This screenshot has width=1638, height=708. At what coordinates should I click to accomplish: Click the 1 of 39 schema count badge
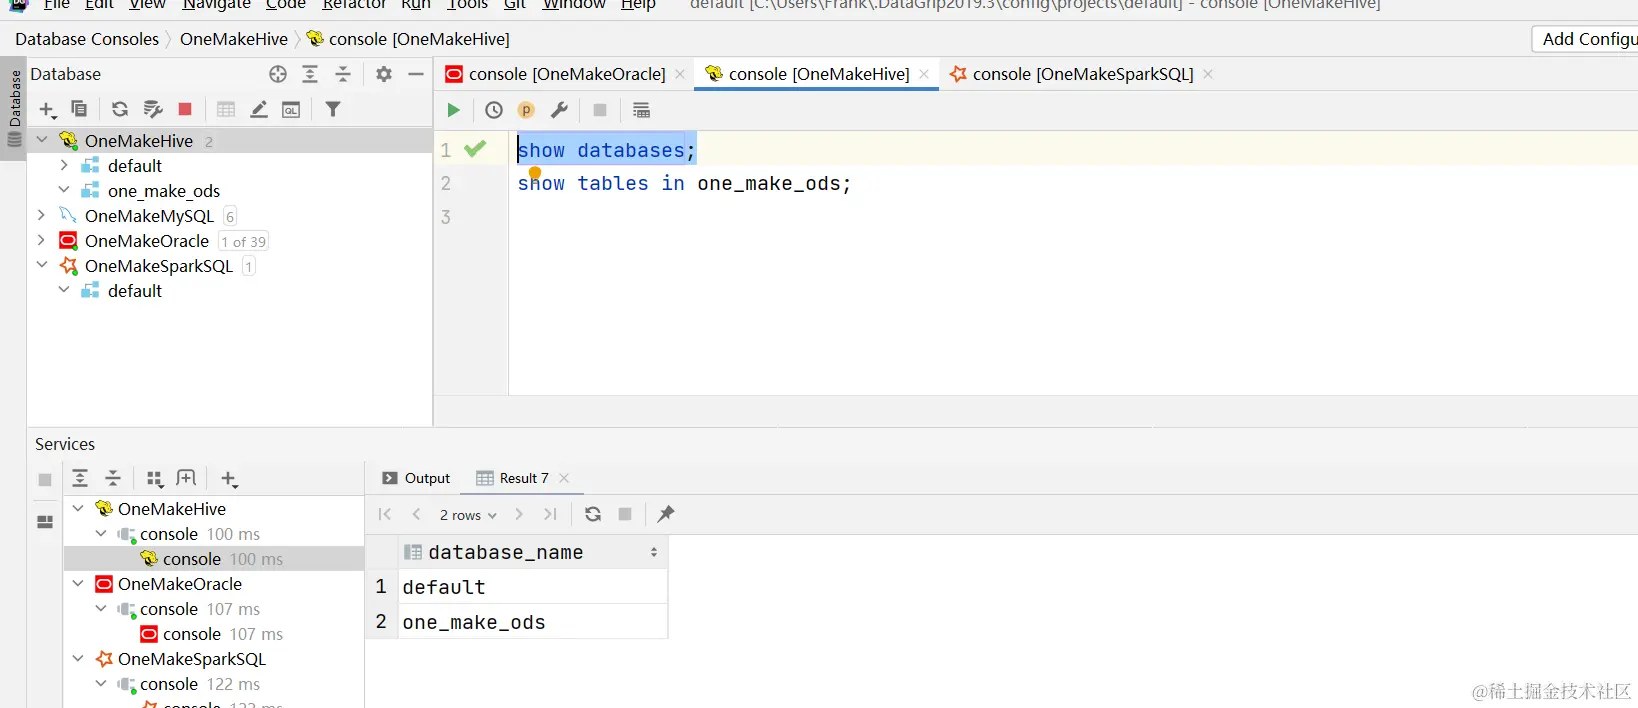tap(244, 241)
